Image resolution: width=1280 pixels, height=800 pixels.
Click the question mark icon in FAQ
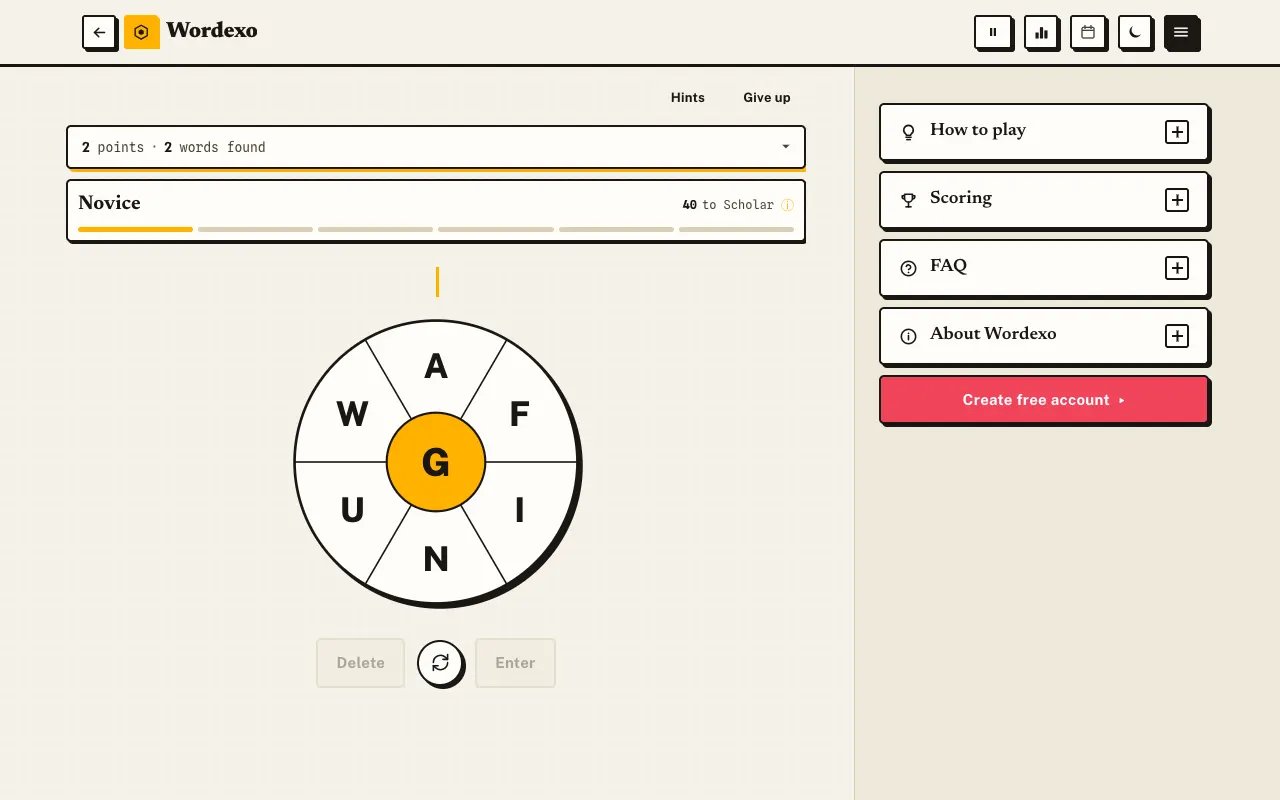pyautogui.click(x=908, y=268)
